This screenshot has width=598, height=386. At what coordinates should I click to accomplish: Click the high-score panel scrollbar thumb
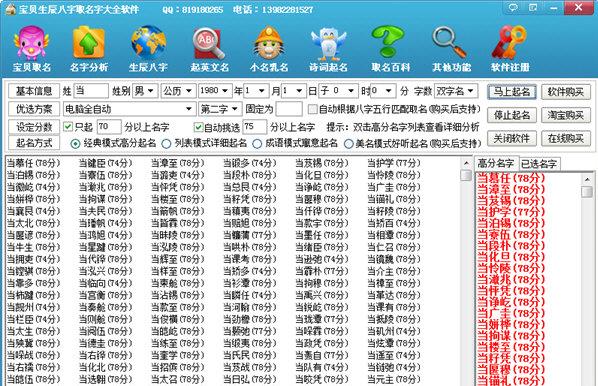[587, 191]
